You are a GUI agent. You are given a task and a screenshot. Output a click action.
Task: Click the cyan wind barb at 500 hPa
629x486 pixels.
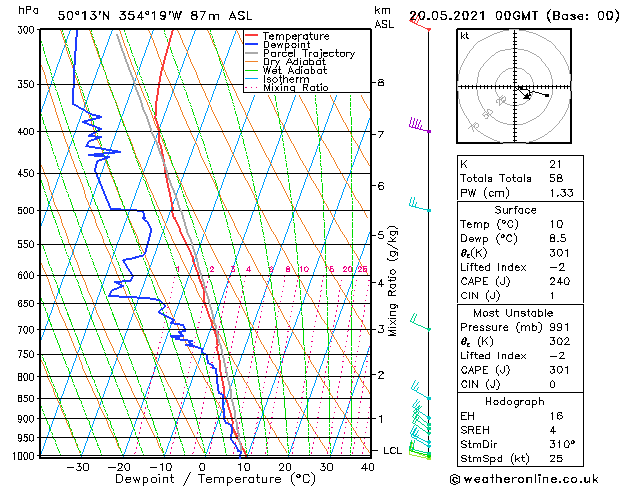tap(420, 205)
